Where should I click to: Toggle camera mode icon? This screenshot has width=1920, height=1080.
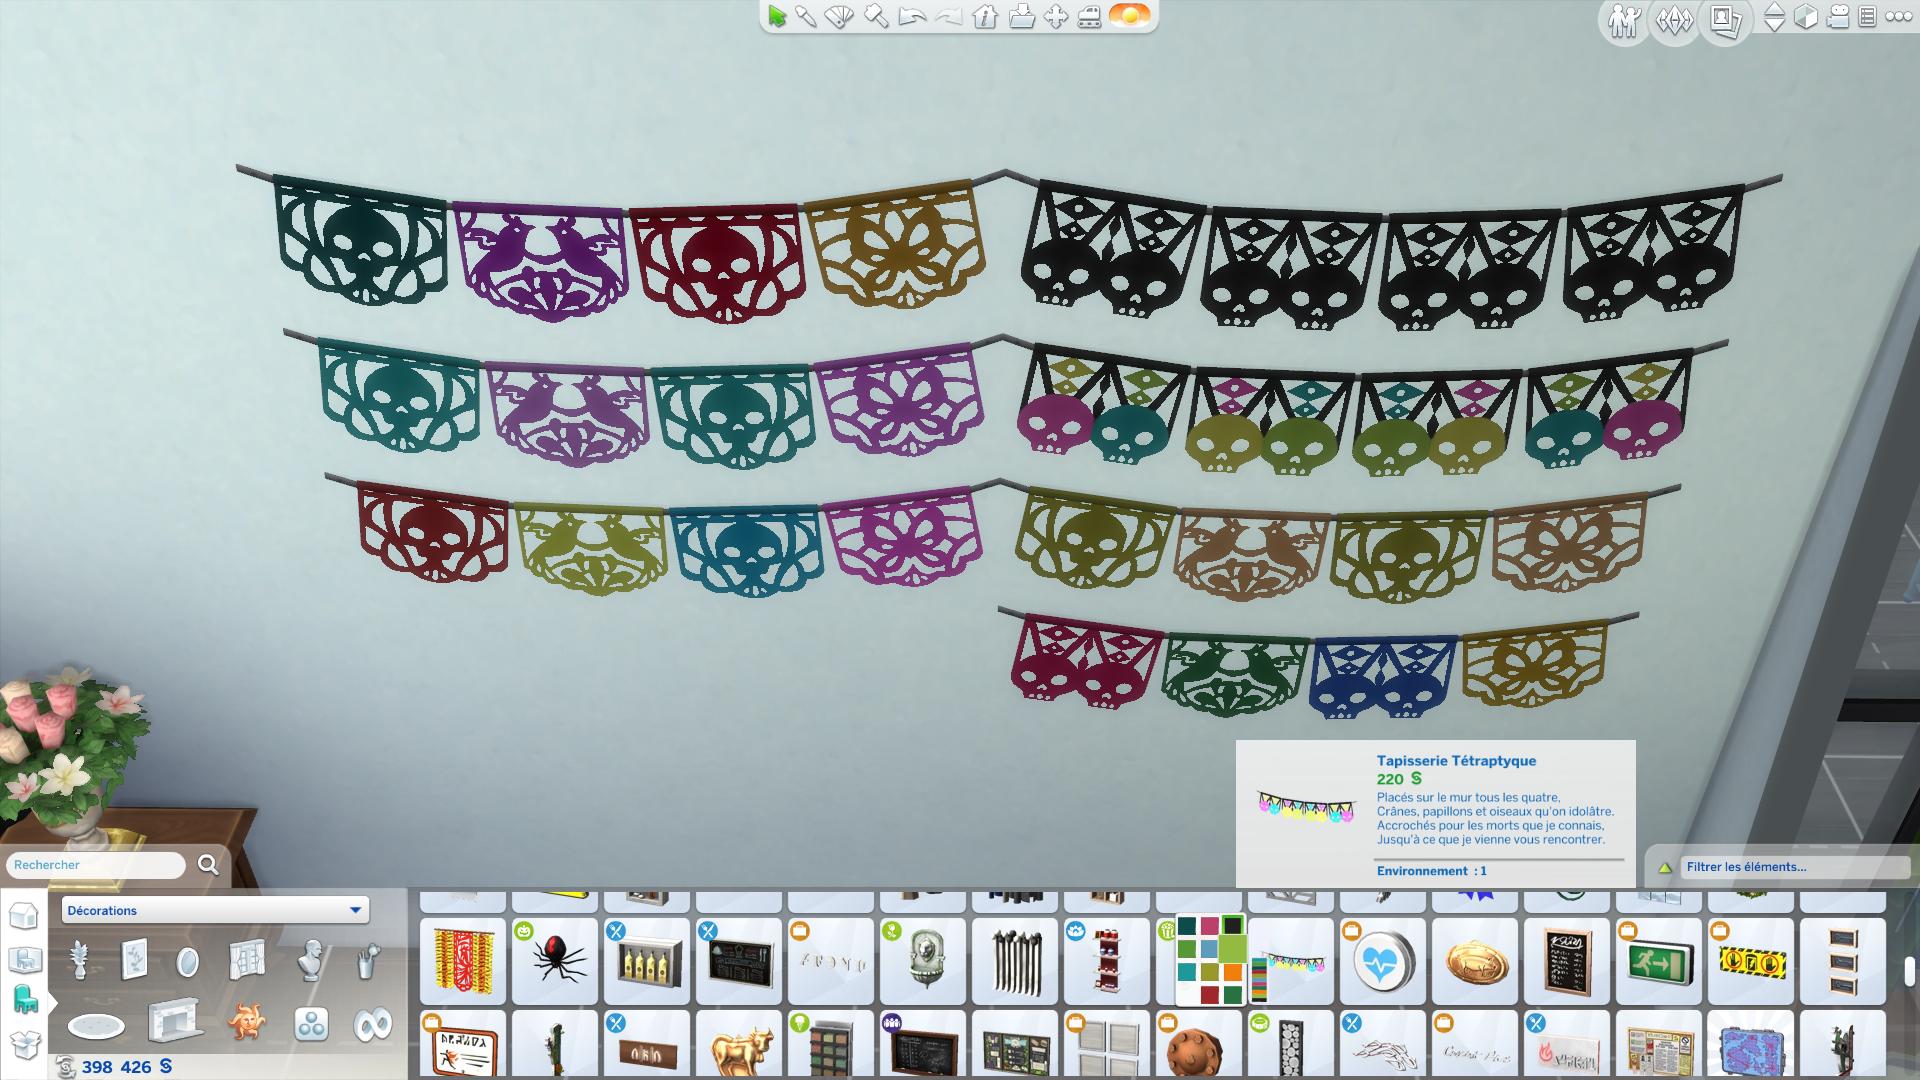tap(1837, 17)
